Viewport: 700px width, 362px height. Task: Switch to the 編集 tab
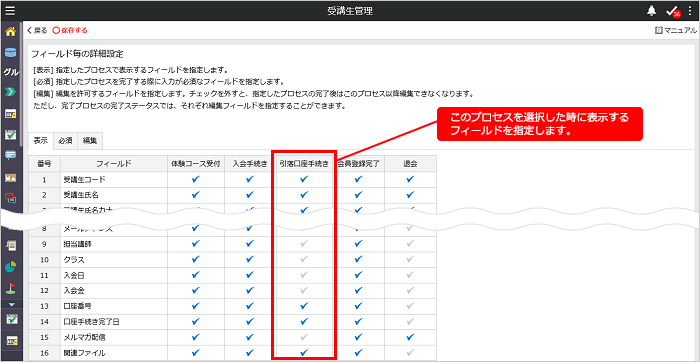click(90, 141)
